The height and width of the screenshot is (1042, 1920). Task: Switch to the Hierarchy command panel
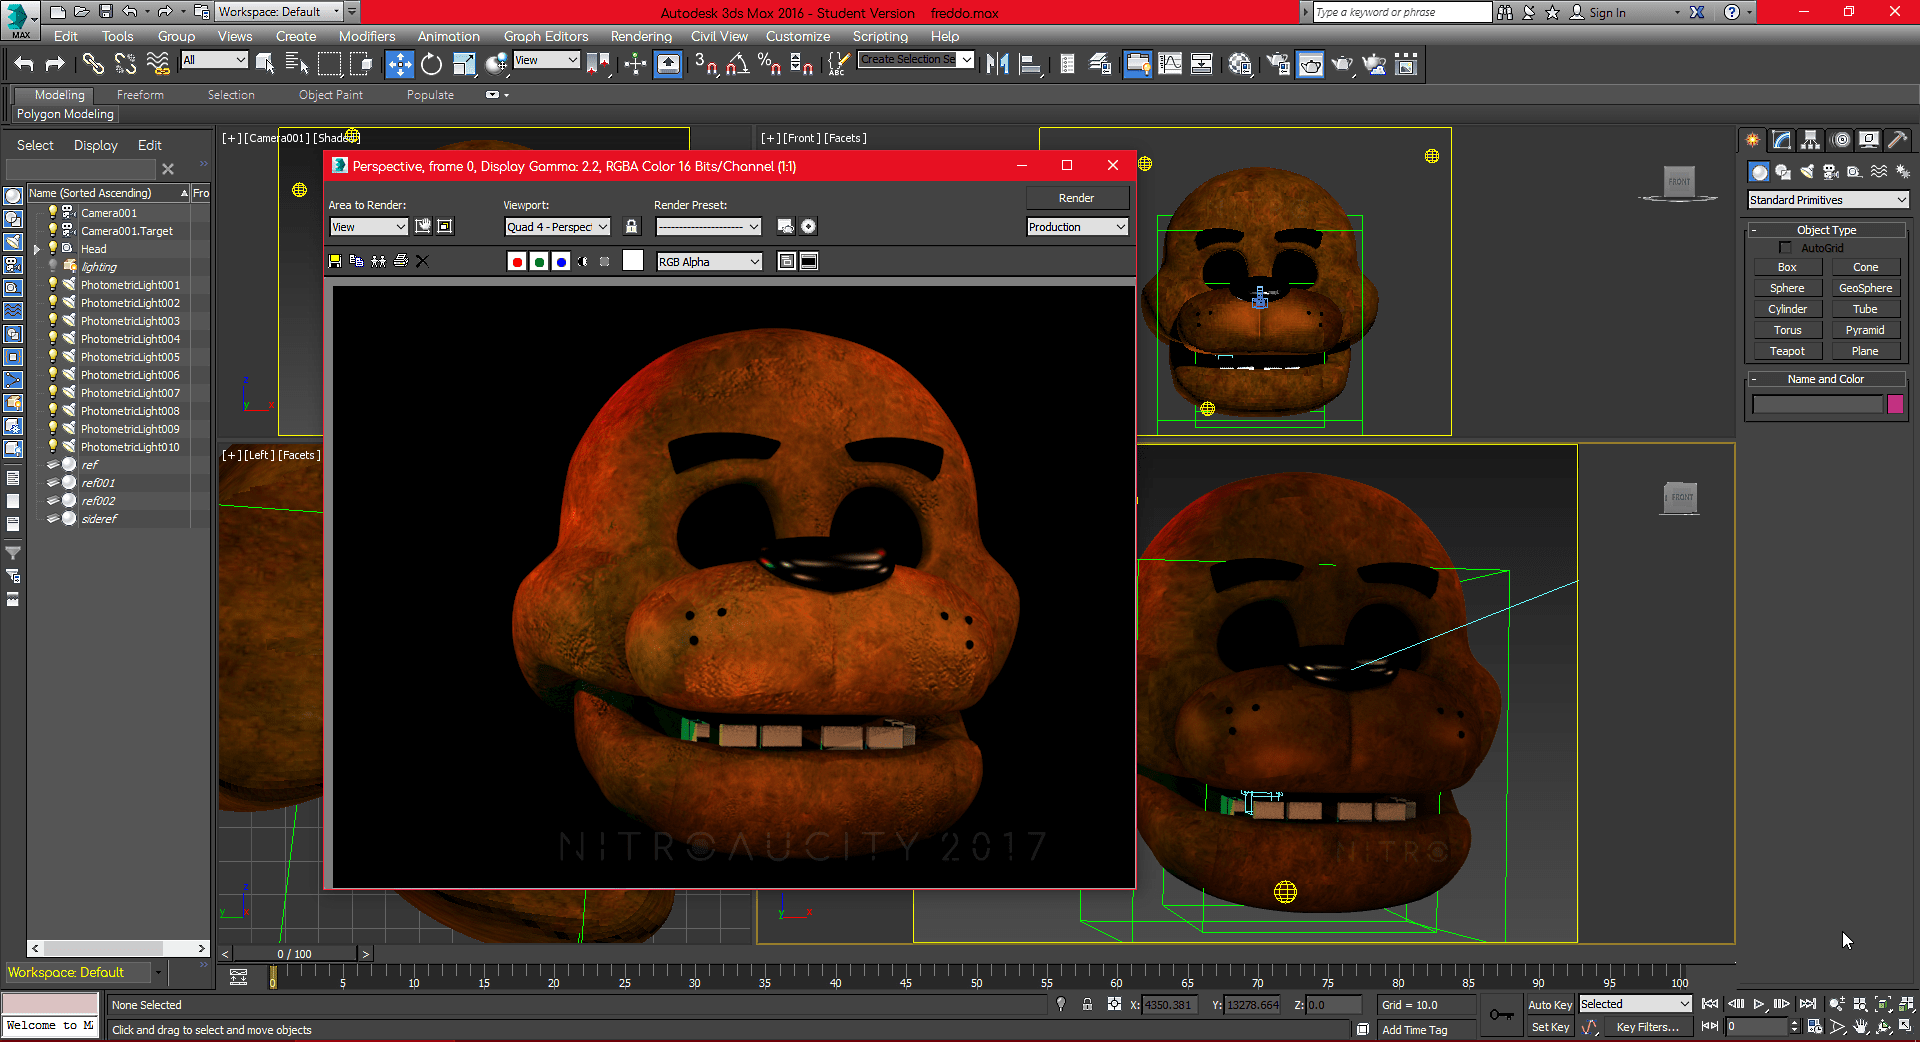coord(1810,140)
